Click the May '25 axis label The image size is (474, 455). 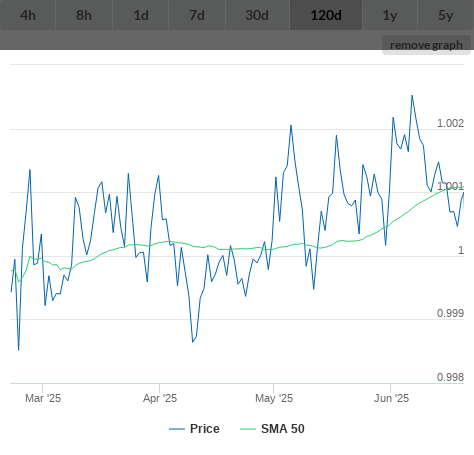(x=274, y=398)
